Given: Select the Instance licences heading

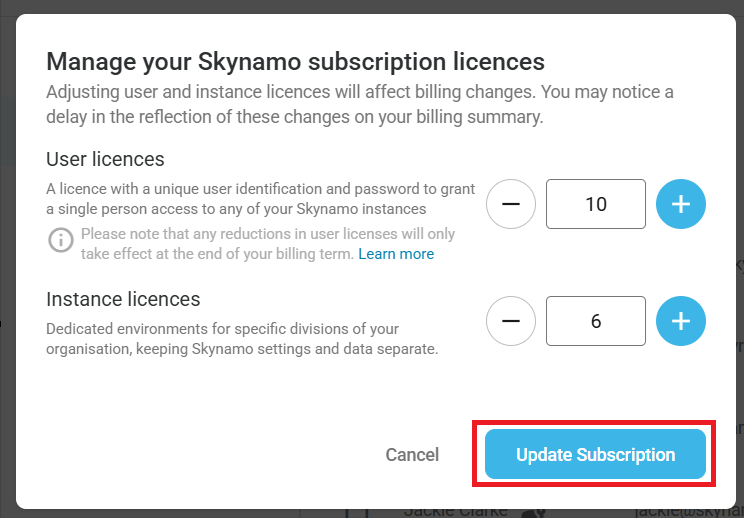Looking at the screenshot, I should coord(123,299).
